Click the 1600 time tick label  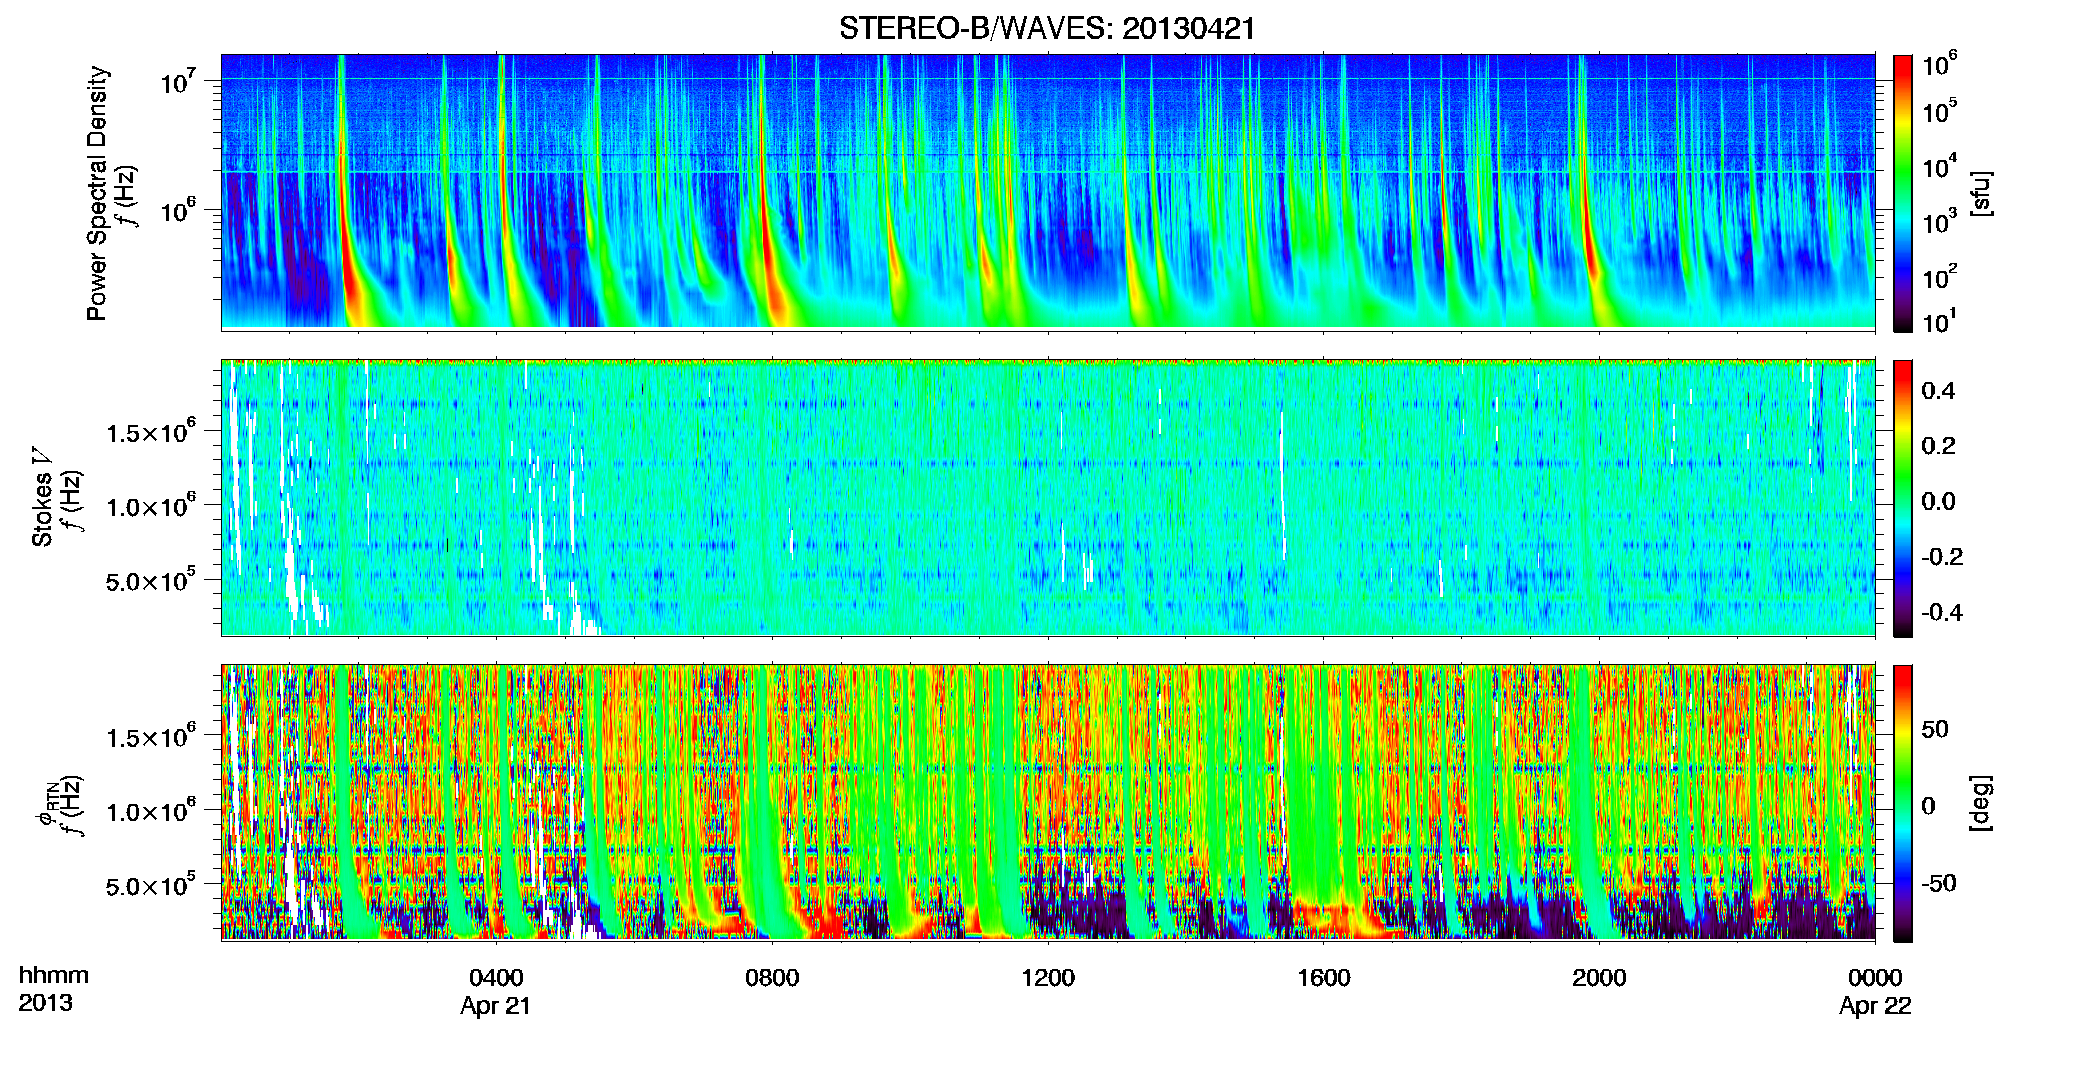(1324, 977)
